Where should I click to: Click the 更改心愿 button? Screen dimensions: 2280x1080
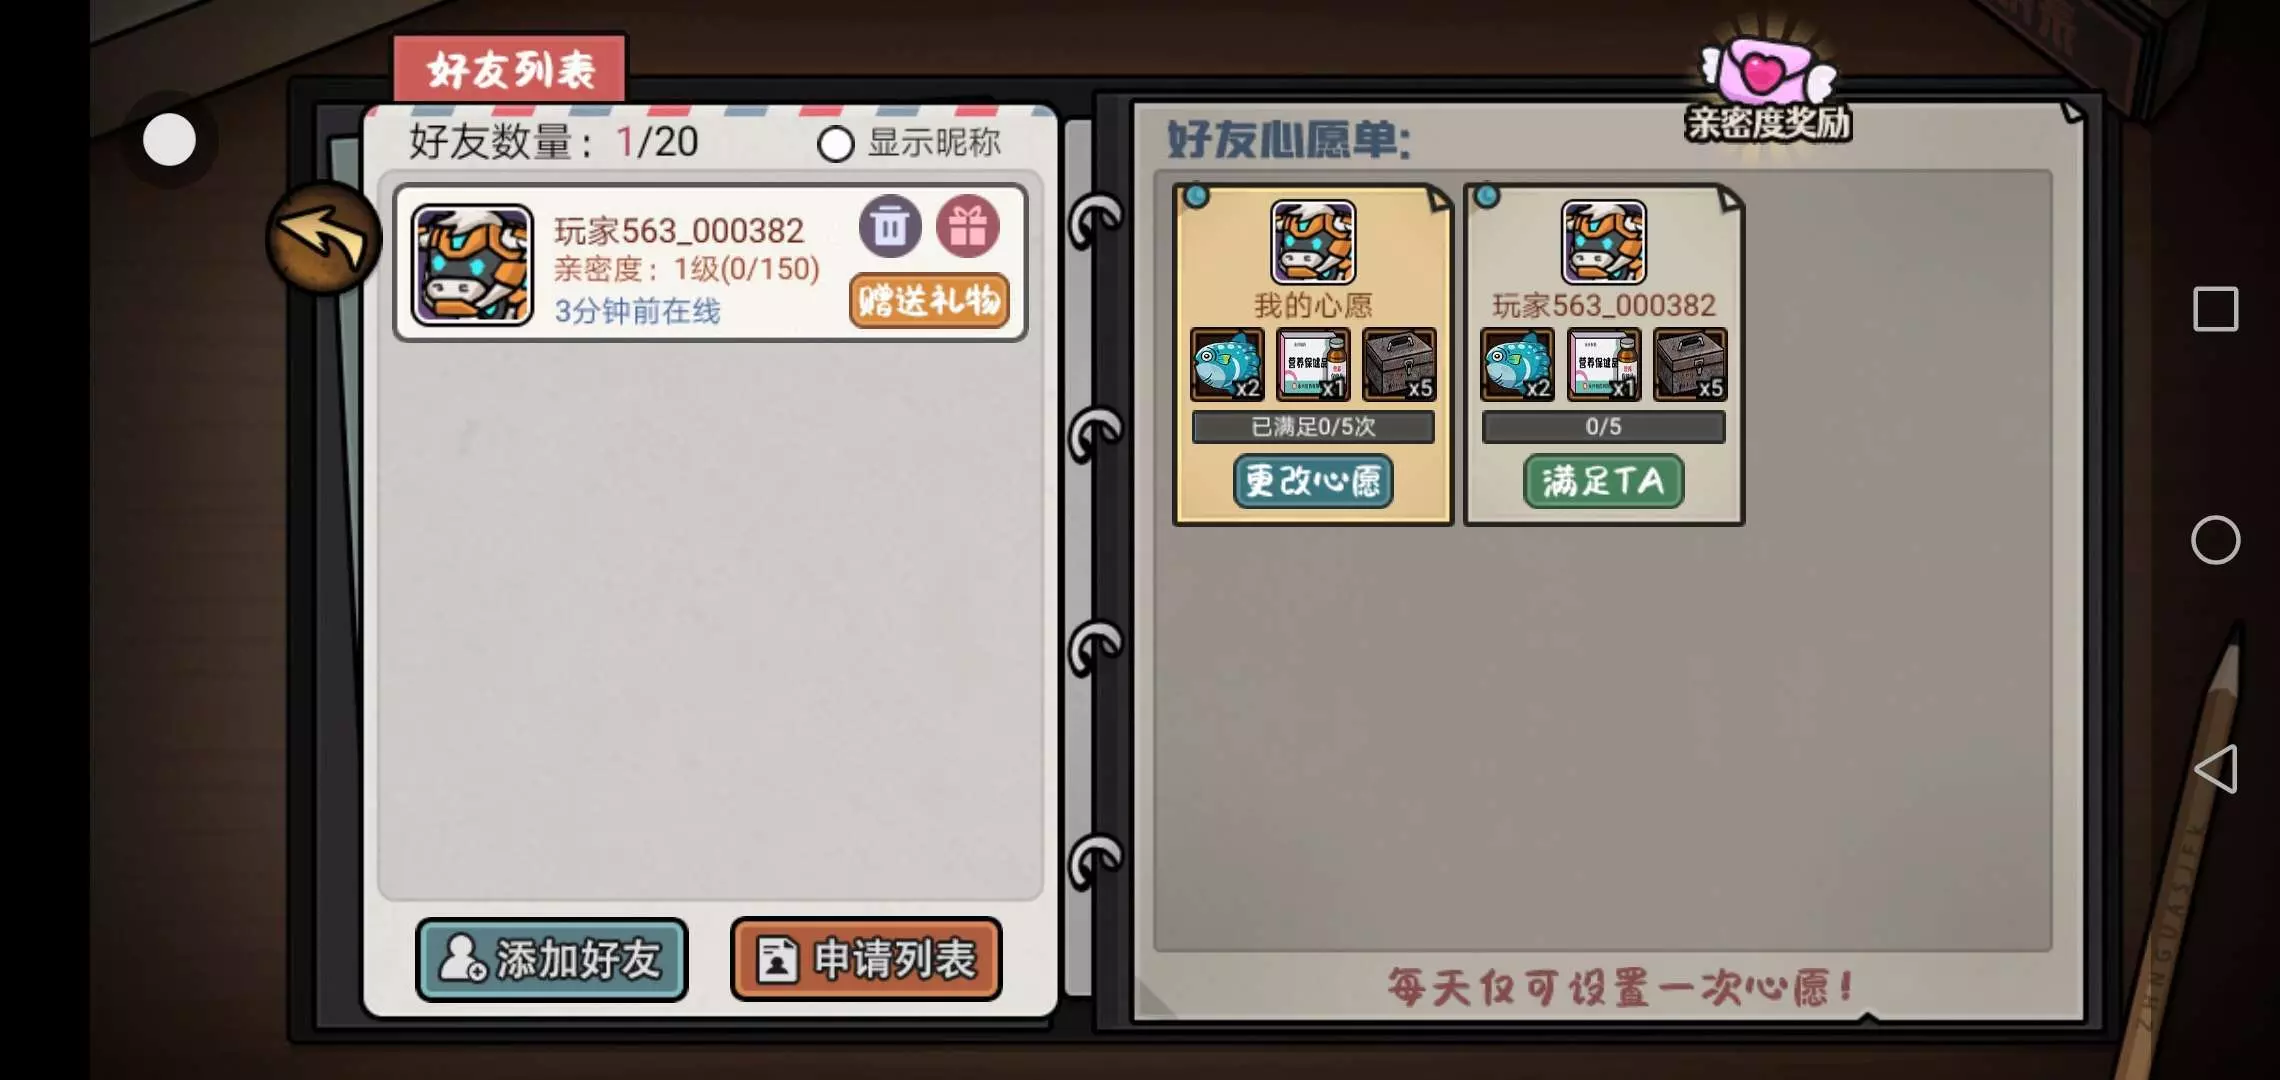tap(1313, 481)
